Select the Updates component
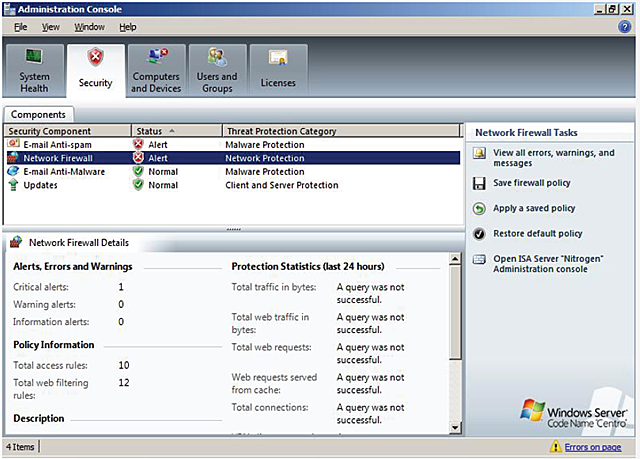 233,185
